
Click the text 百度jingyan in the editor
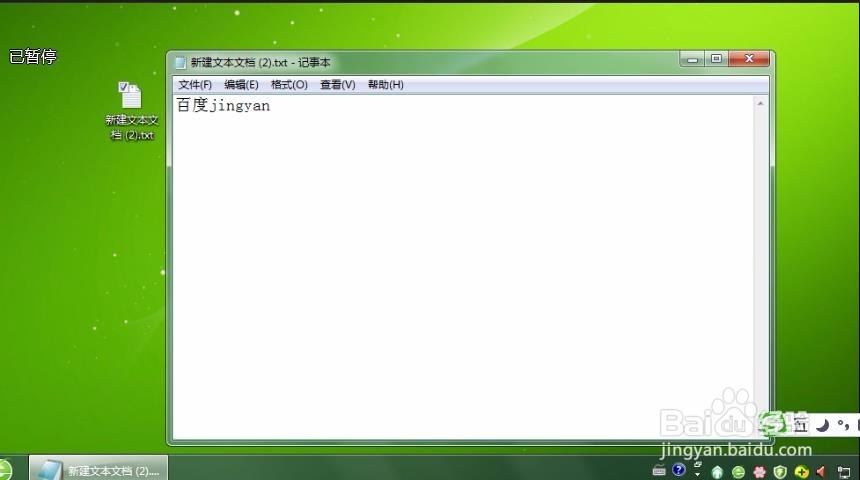click(x=223, y=105)
